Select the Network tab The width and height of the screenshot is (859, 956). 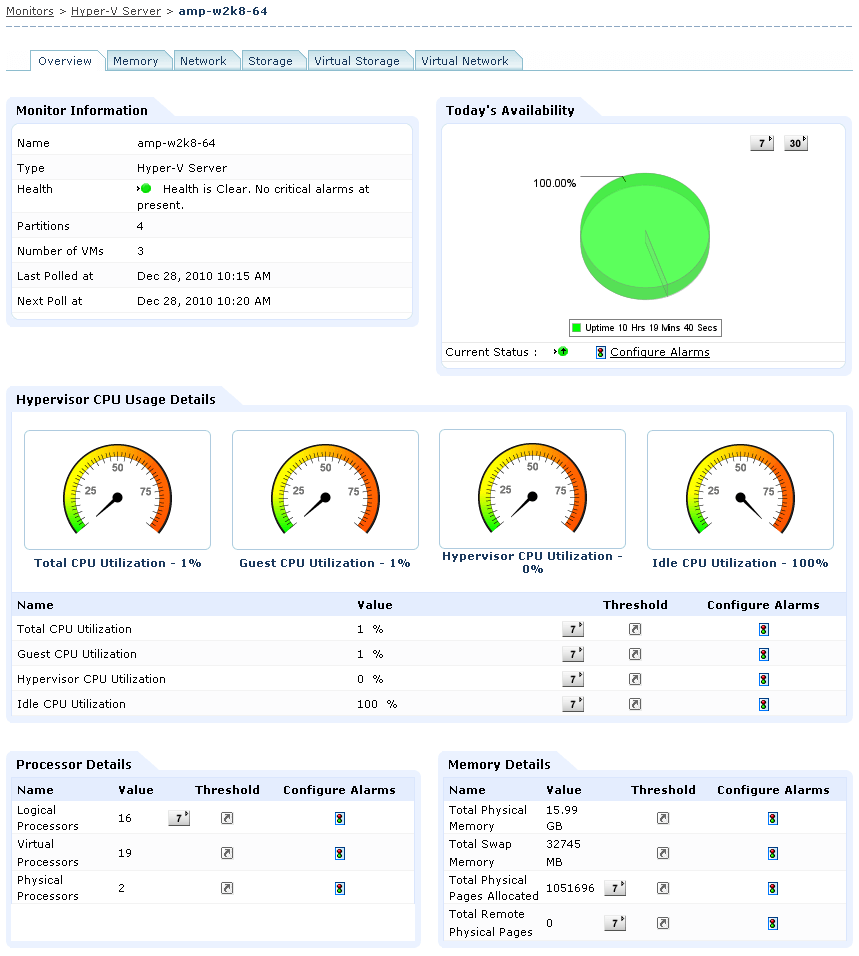204,61
